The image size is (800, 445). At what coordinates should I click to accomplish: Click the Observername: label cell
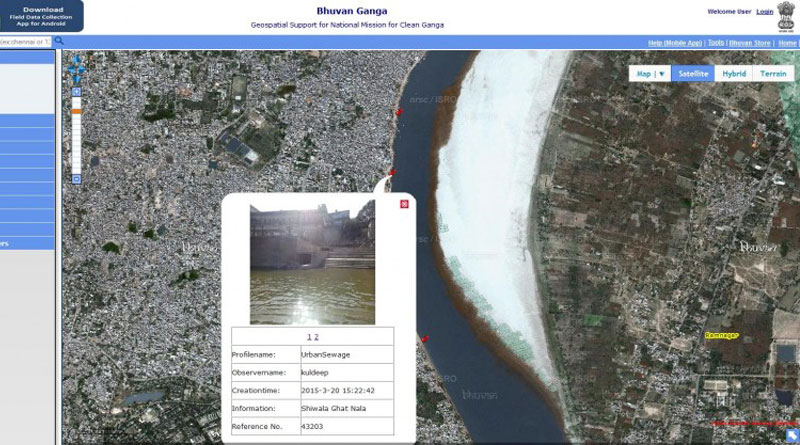tap(266, 373)
